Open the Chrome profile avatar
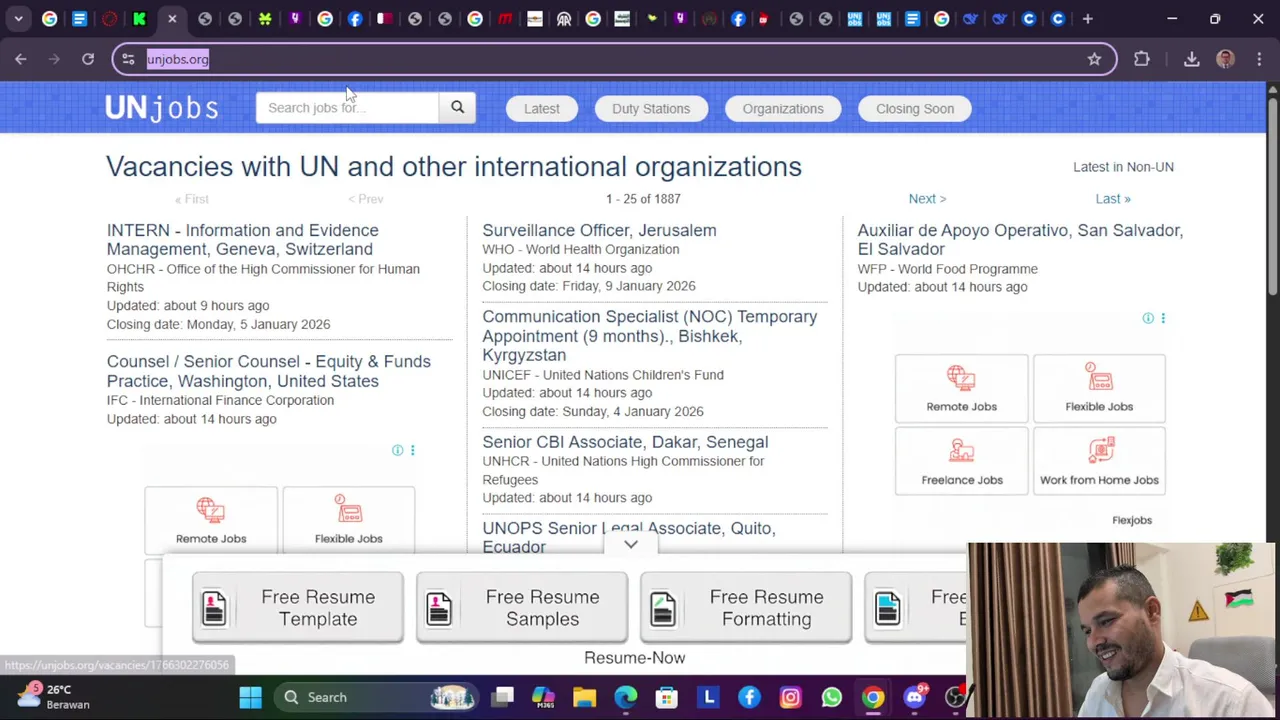The image size is (1280, 720). tap(1225, 59)
